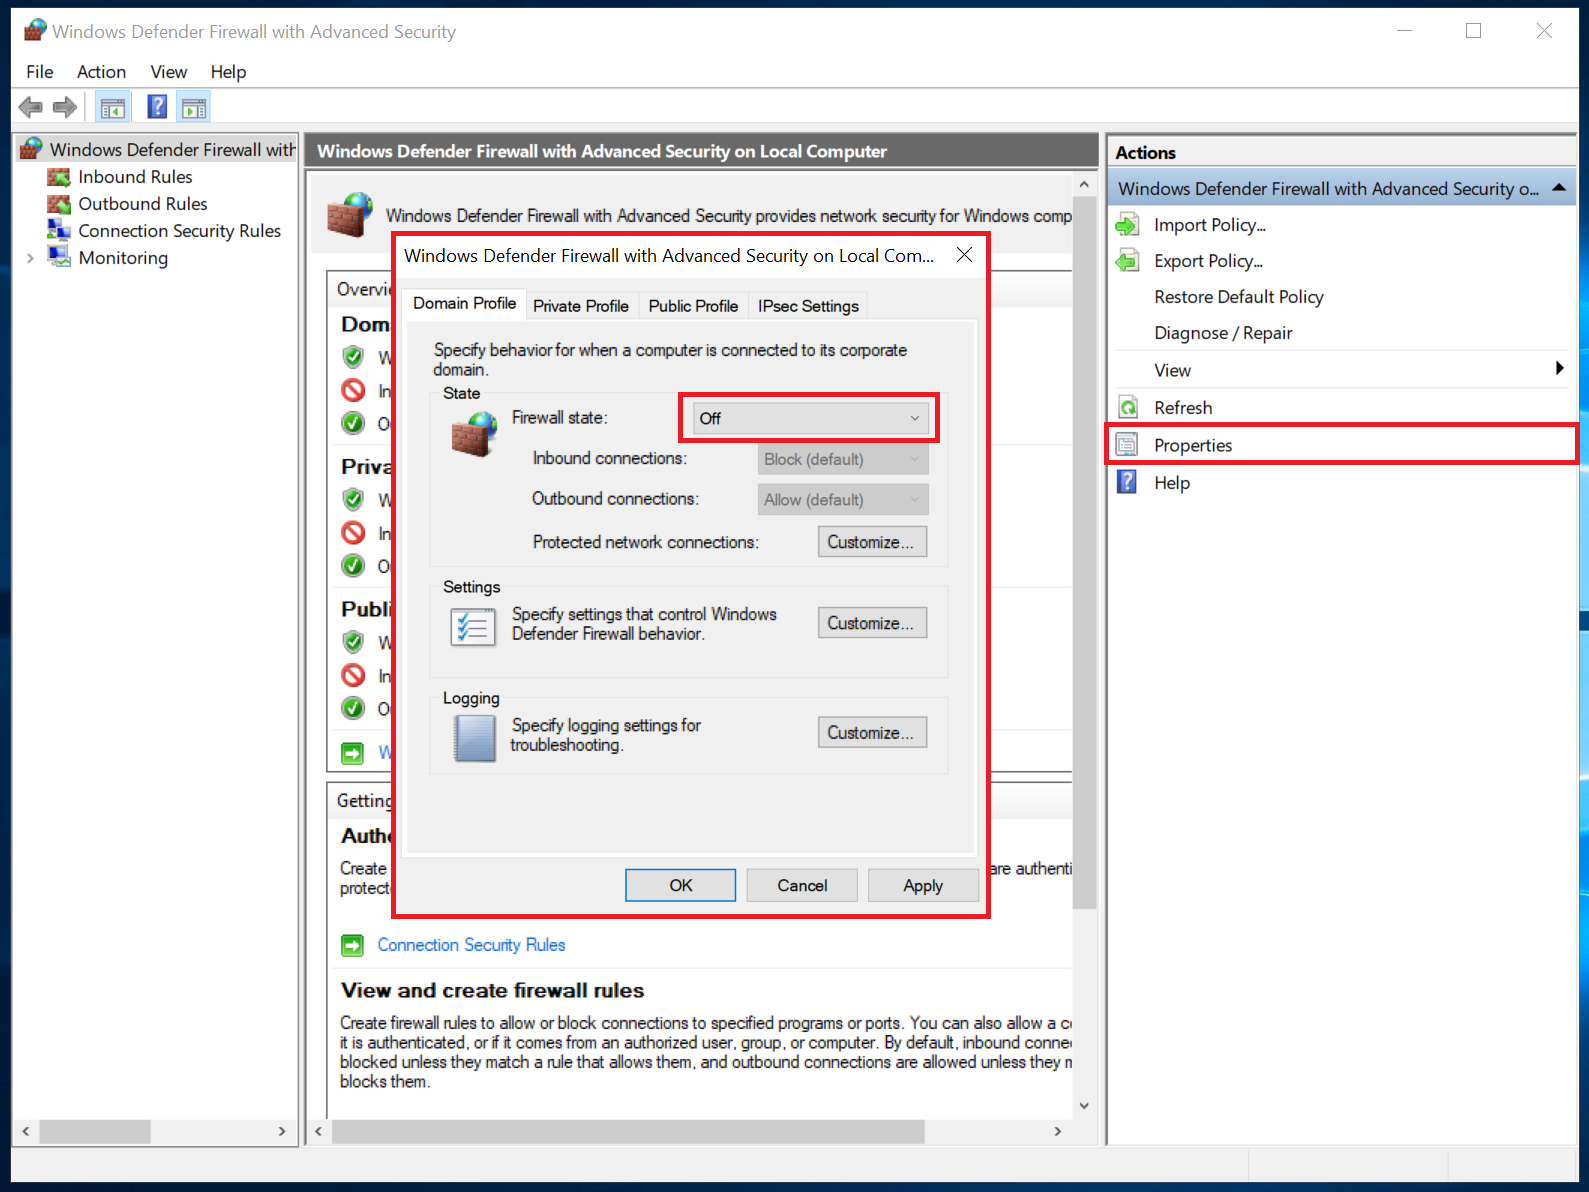
Task: Click the center pane vertical scrollbar down arrow
Action: (1084, 1105)
